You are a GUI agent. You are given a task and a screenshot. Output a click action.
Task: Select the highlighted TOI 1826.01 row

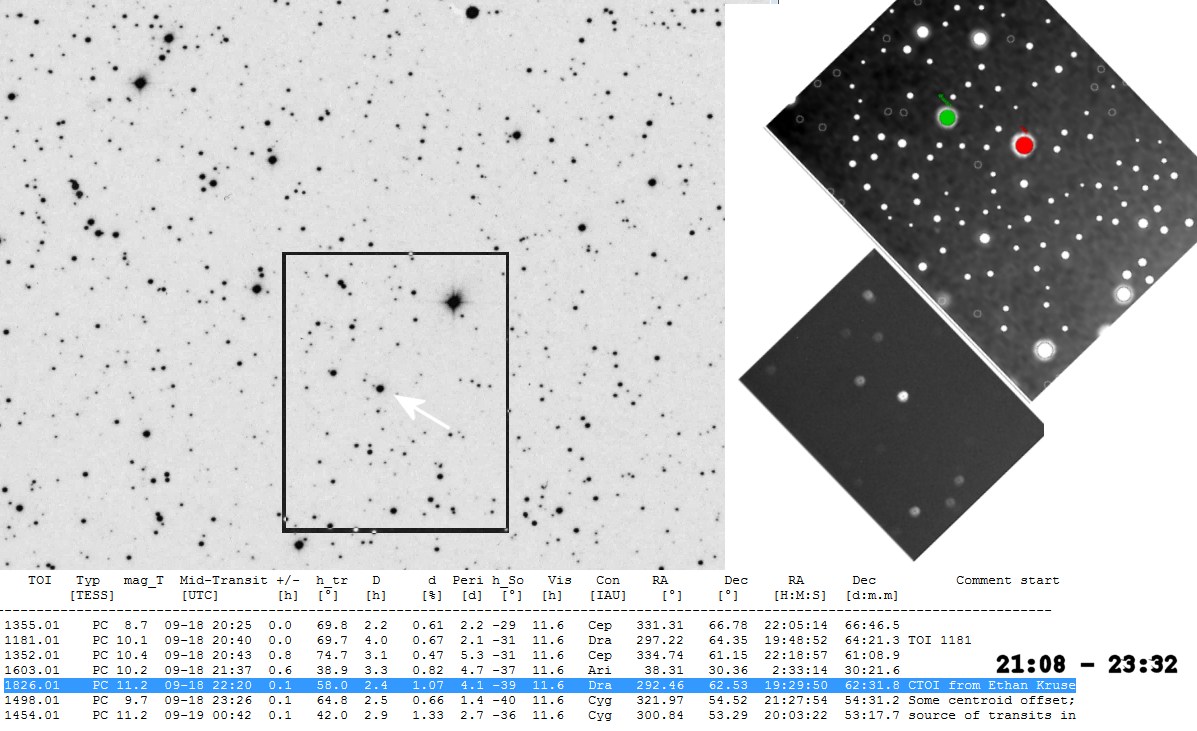click(538, 685)
